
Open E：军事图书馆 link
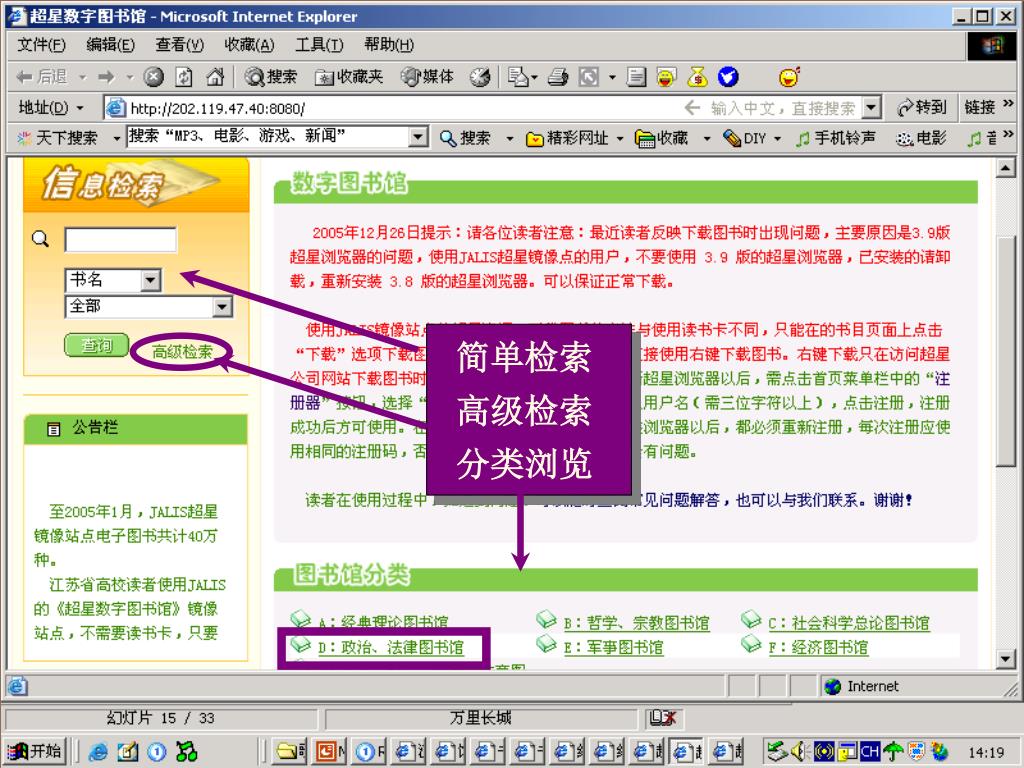tap(613, 647)
